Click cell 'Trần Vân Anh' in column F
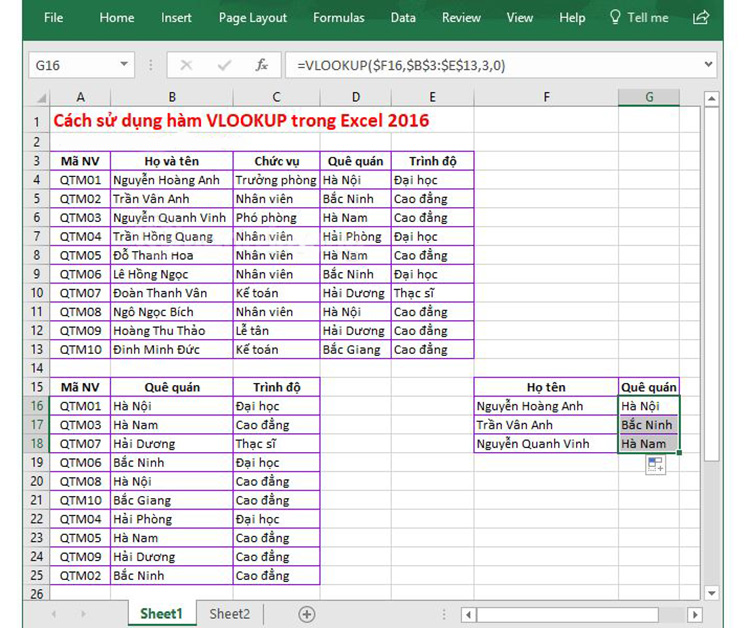Screen dimensions: 750x628 point(546,425)
